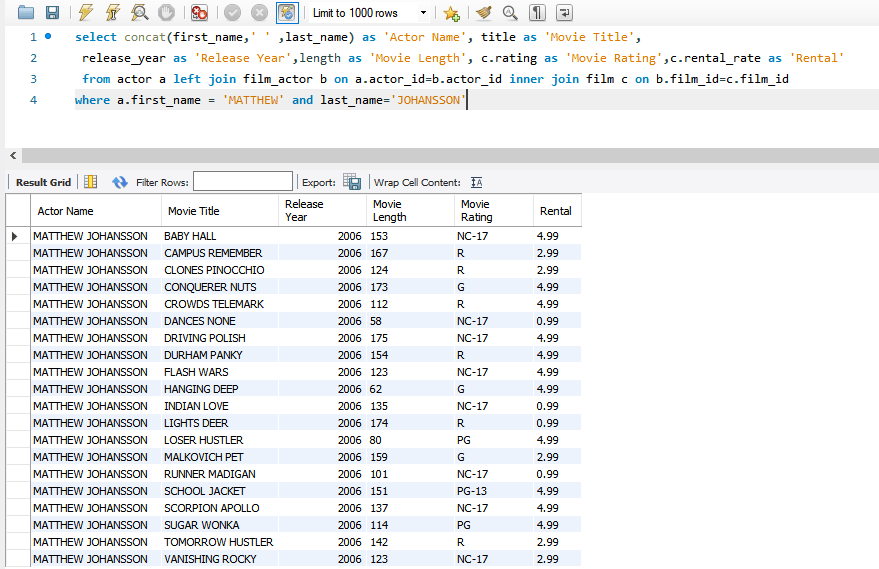Screen dimensions: 879x569
Task: Add query to favorites star icon
Action: point(451,13)
